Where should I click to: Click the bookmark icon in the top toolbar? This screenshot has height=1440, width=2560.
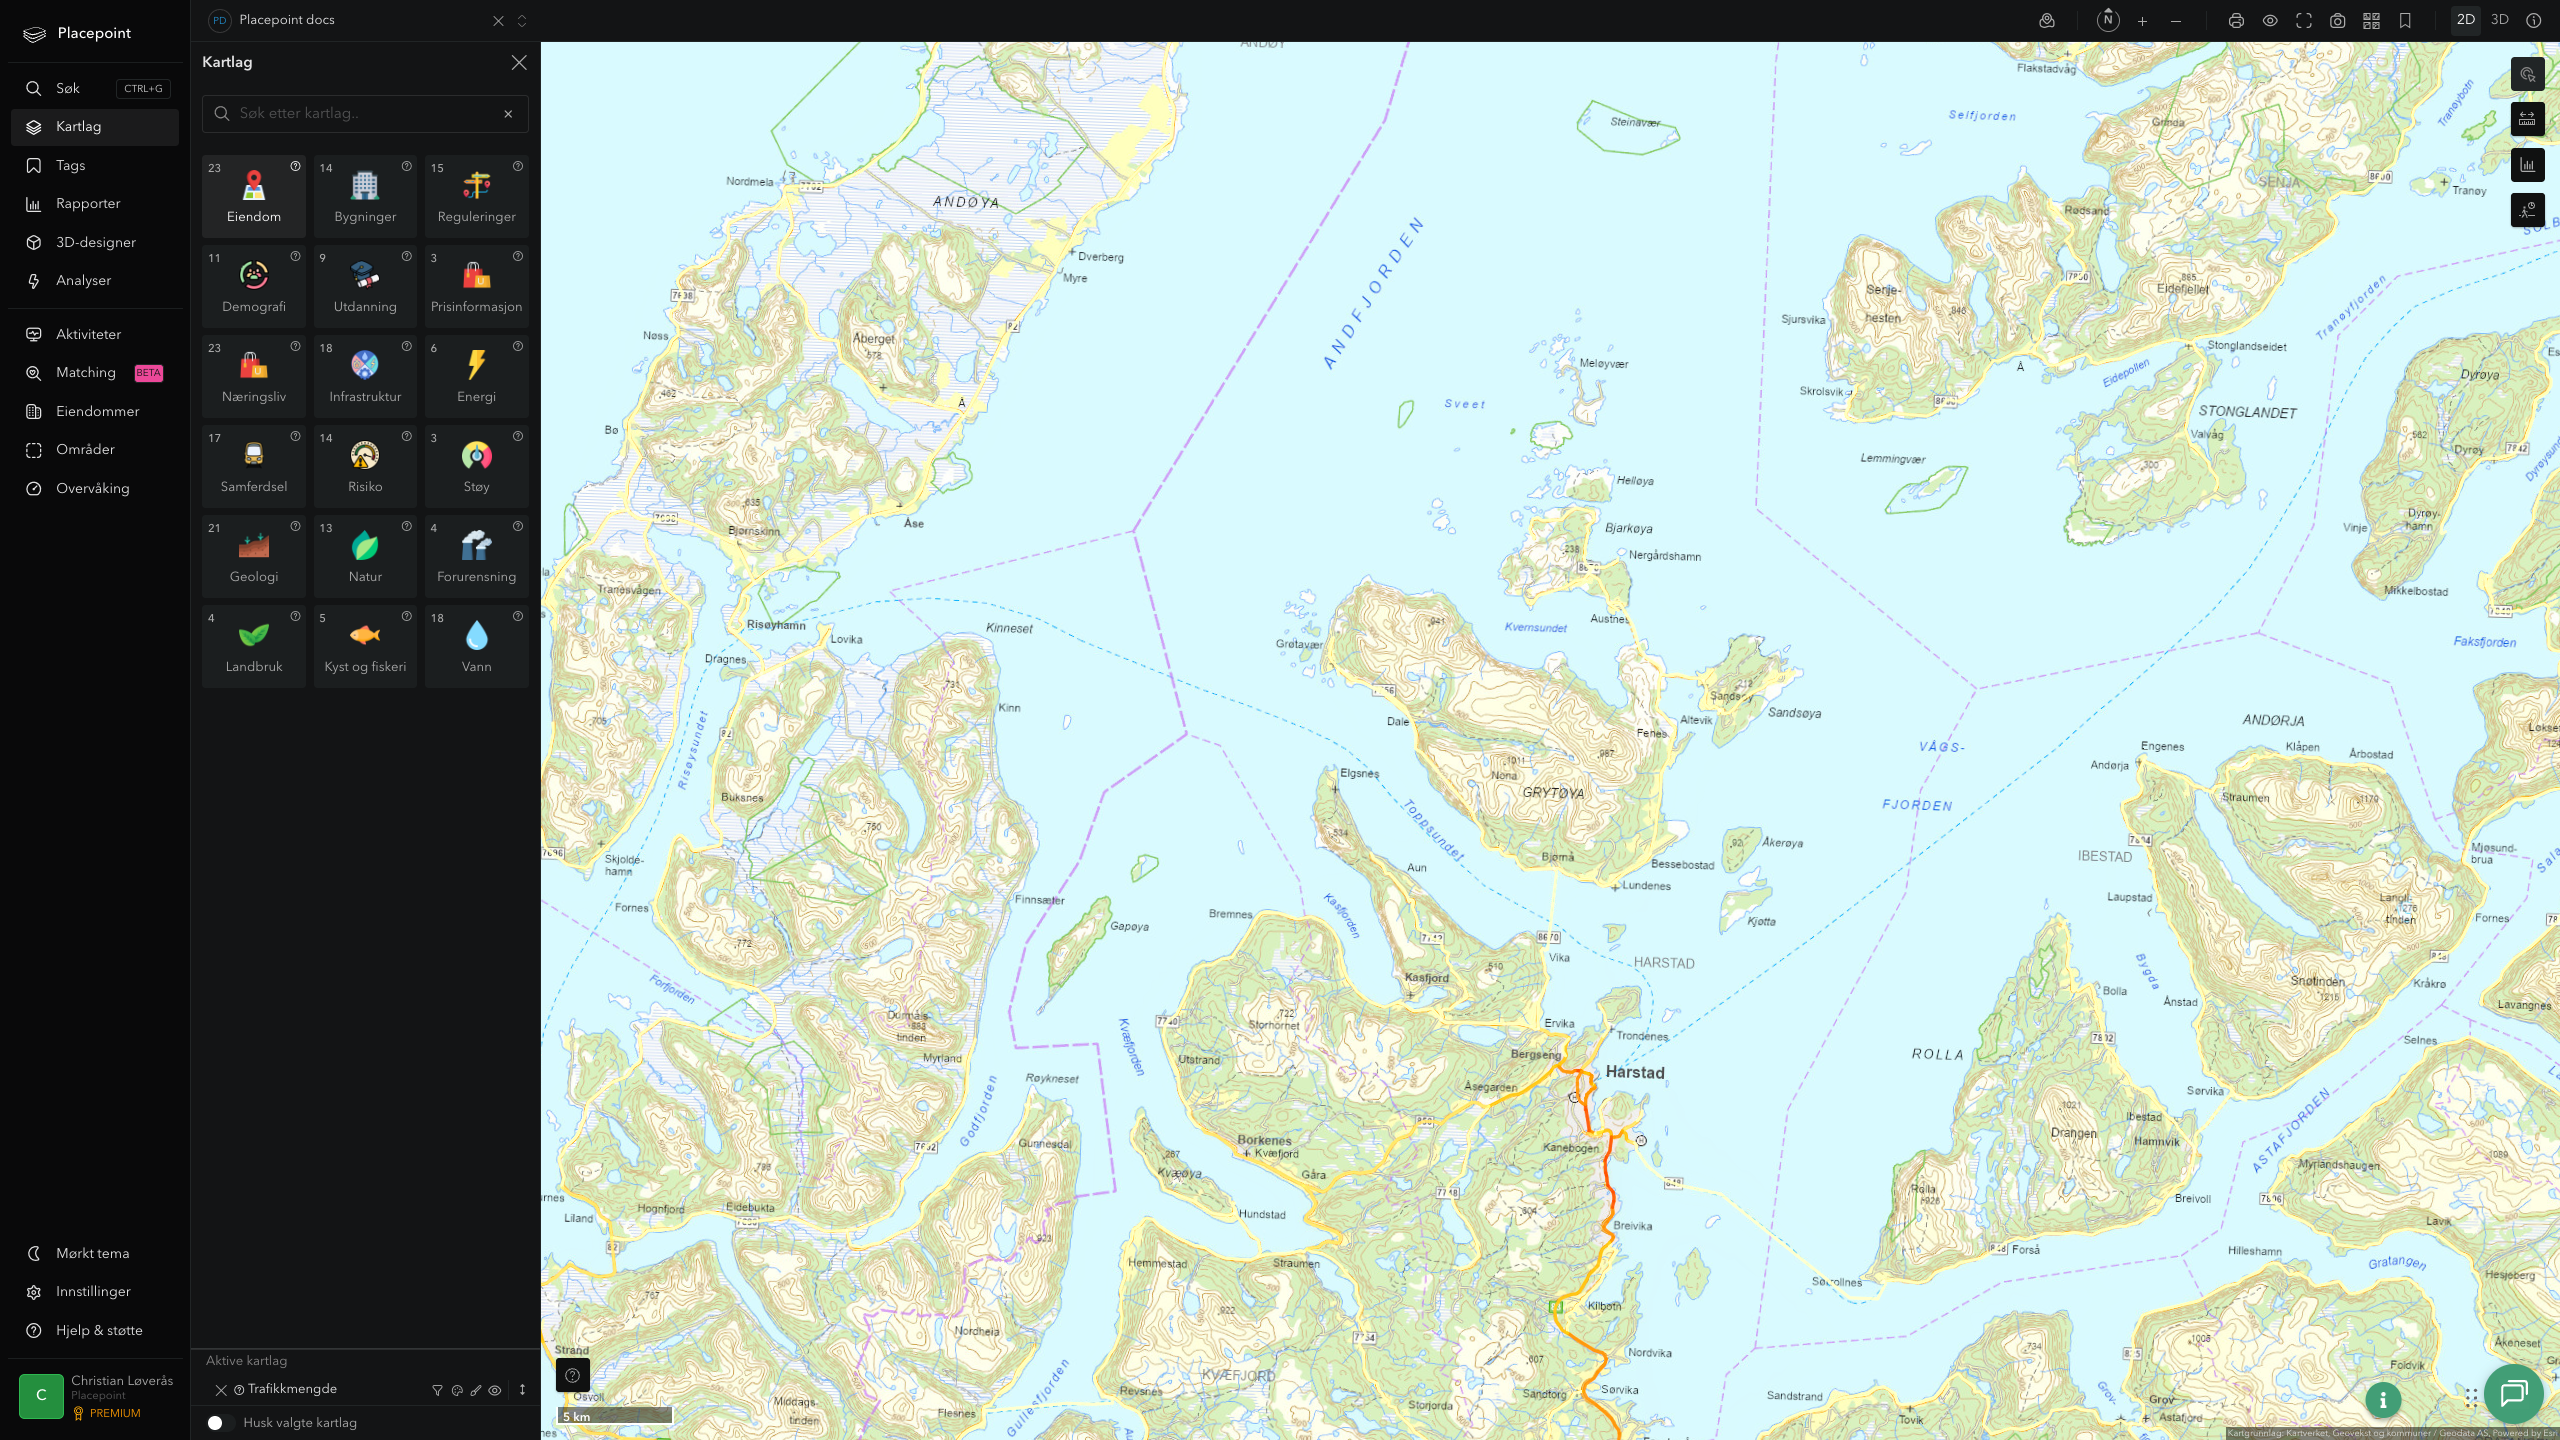2405,21
